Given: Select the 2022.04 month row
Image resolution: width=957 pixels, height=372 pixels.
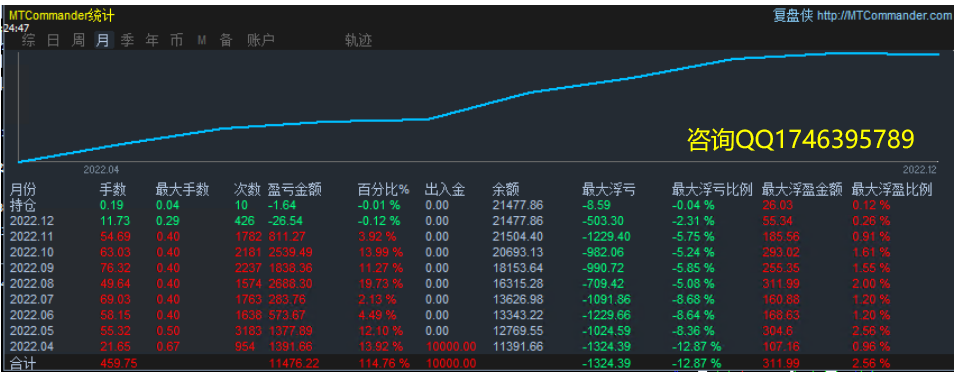Looking at the screenshot, I should pyautogui.click(x=478, y=347).
